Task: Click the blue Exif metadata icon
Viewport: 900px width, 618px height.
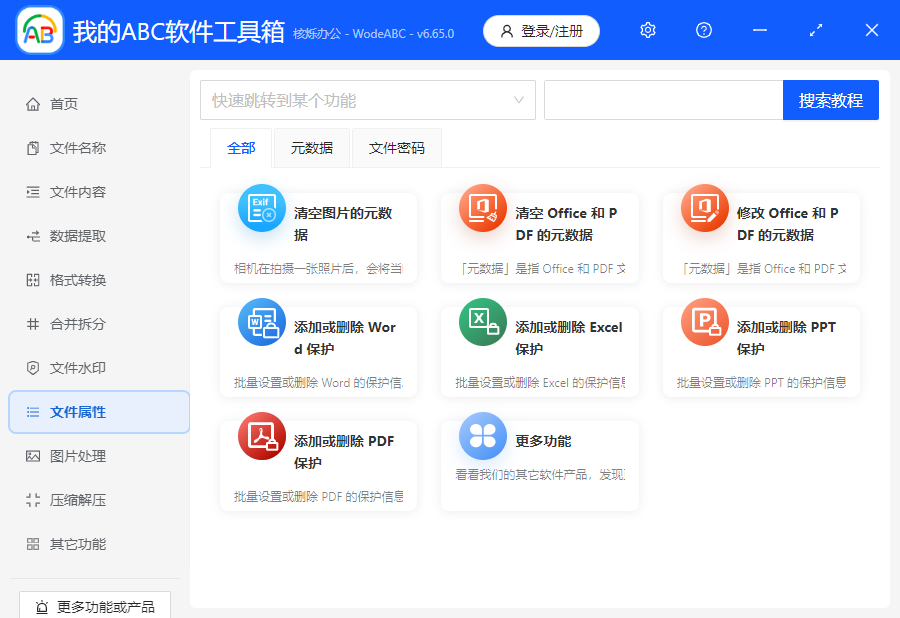Action: [262, 208]
